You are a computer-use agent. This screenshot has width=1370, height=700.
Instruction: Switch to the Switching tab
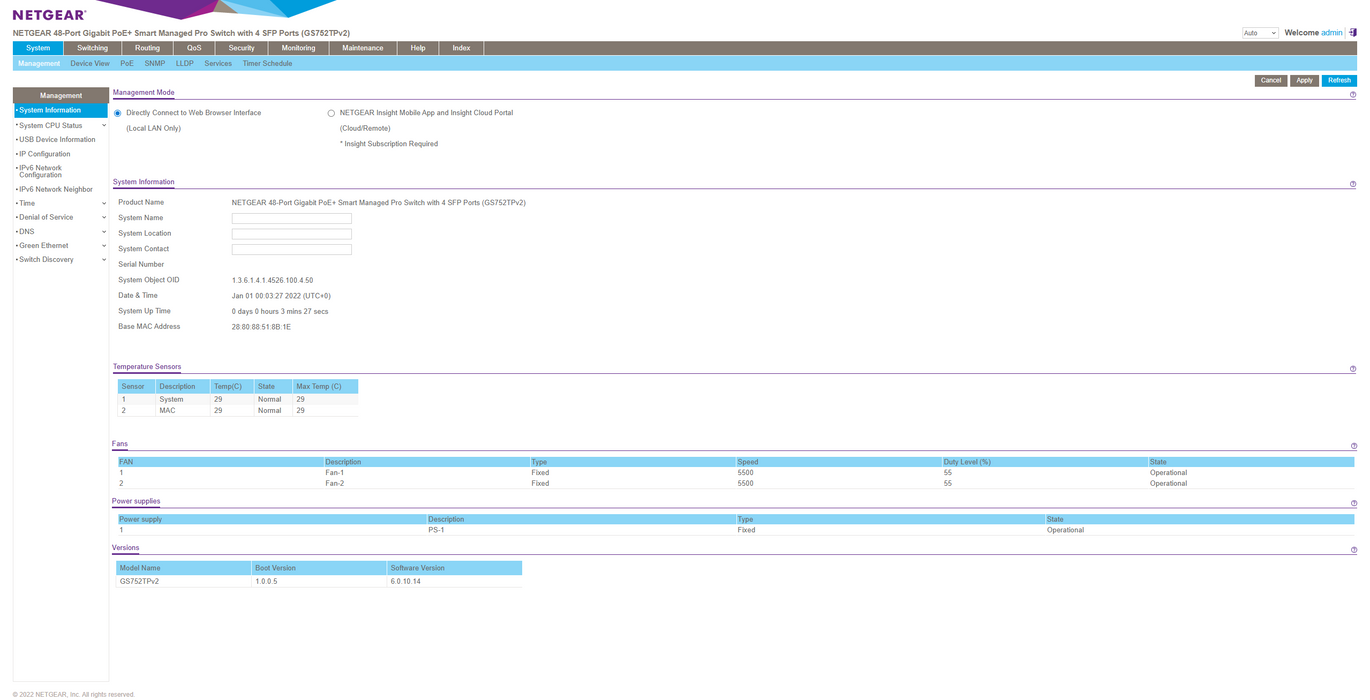pos(92,48)
